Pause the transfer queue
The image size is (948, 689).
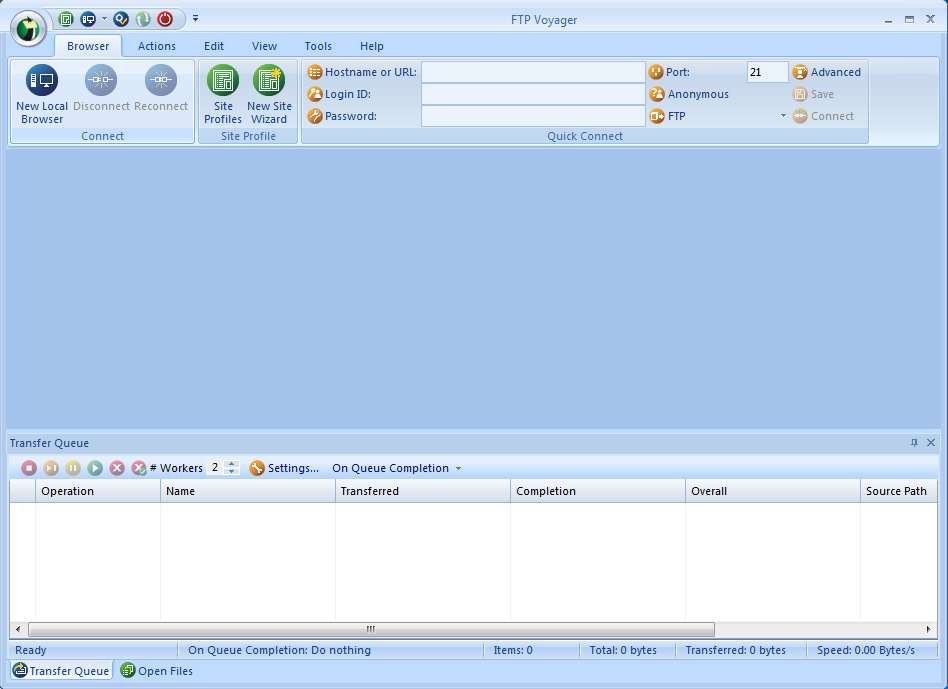click(73, 468)
